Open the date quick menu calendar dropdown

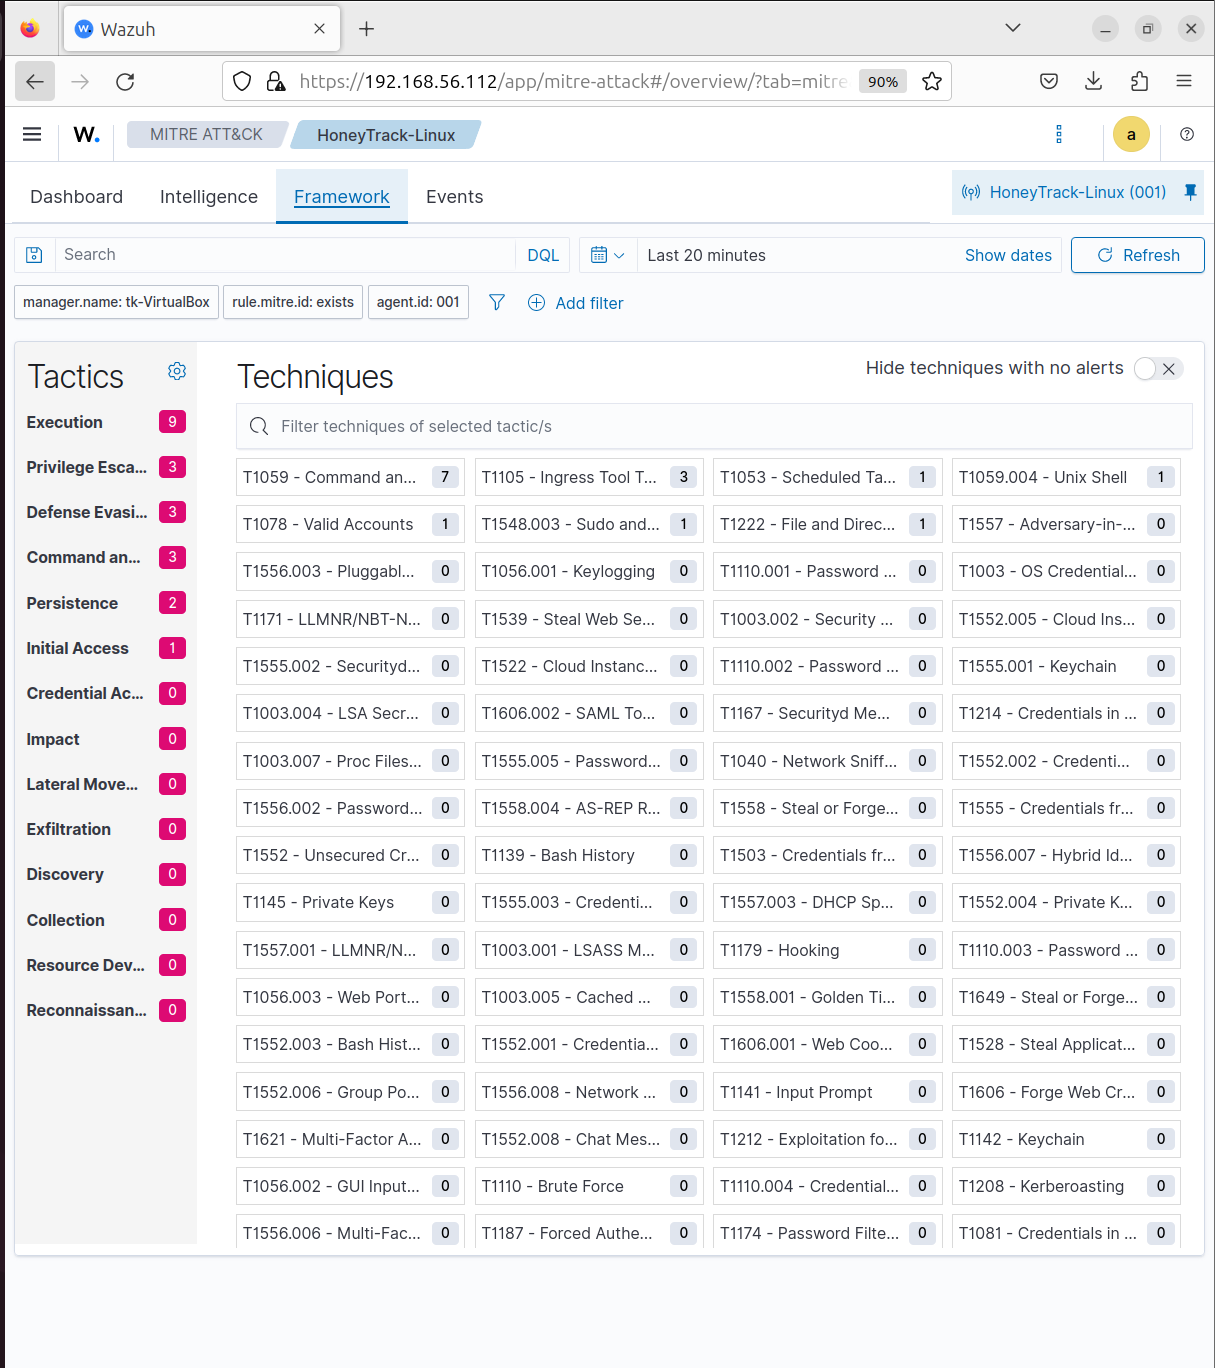pos(608,255)
